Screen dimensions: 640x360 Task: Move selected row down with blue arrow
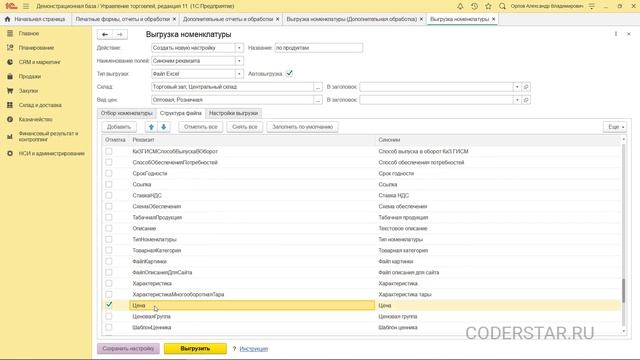click(x=164, y=127)
